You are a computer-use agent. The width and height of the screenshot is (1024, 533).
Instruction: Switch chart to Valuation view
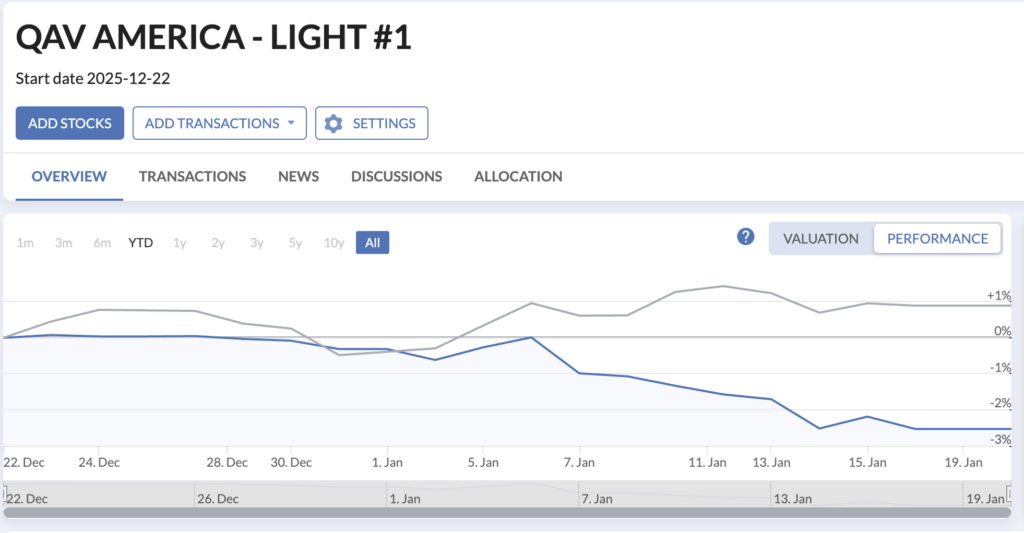click(820, 238)
